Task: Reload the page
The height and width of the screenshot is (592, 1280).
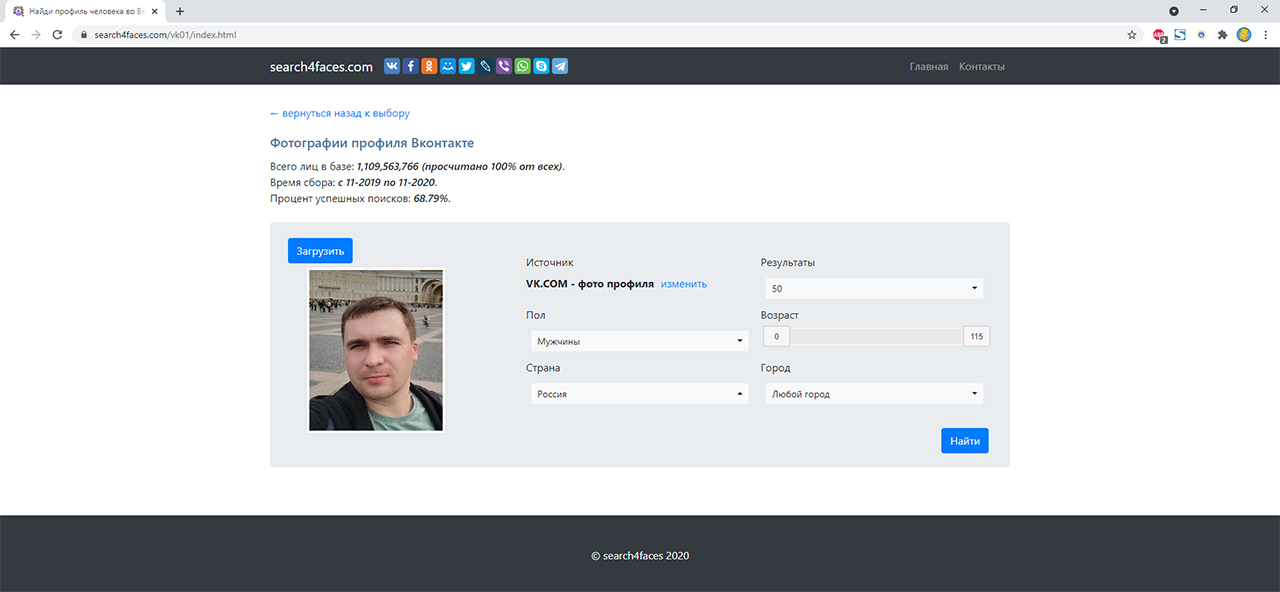Action: 57,34
